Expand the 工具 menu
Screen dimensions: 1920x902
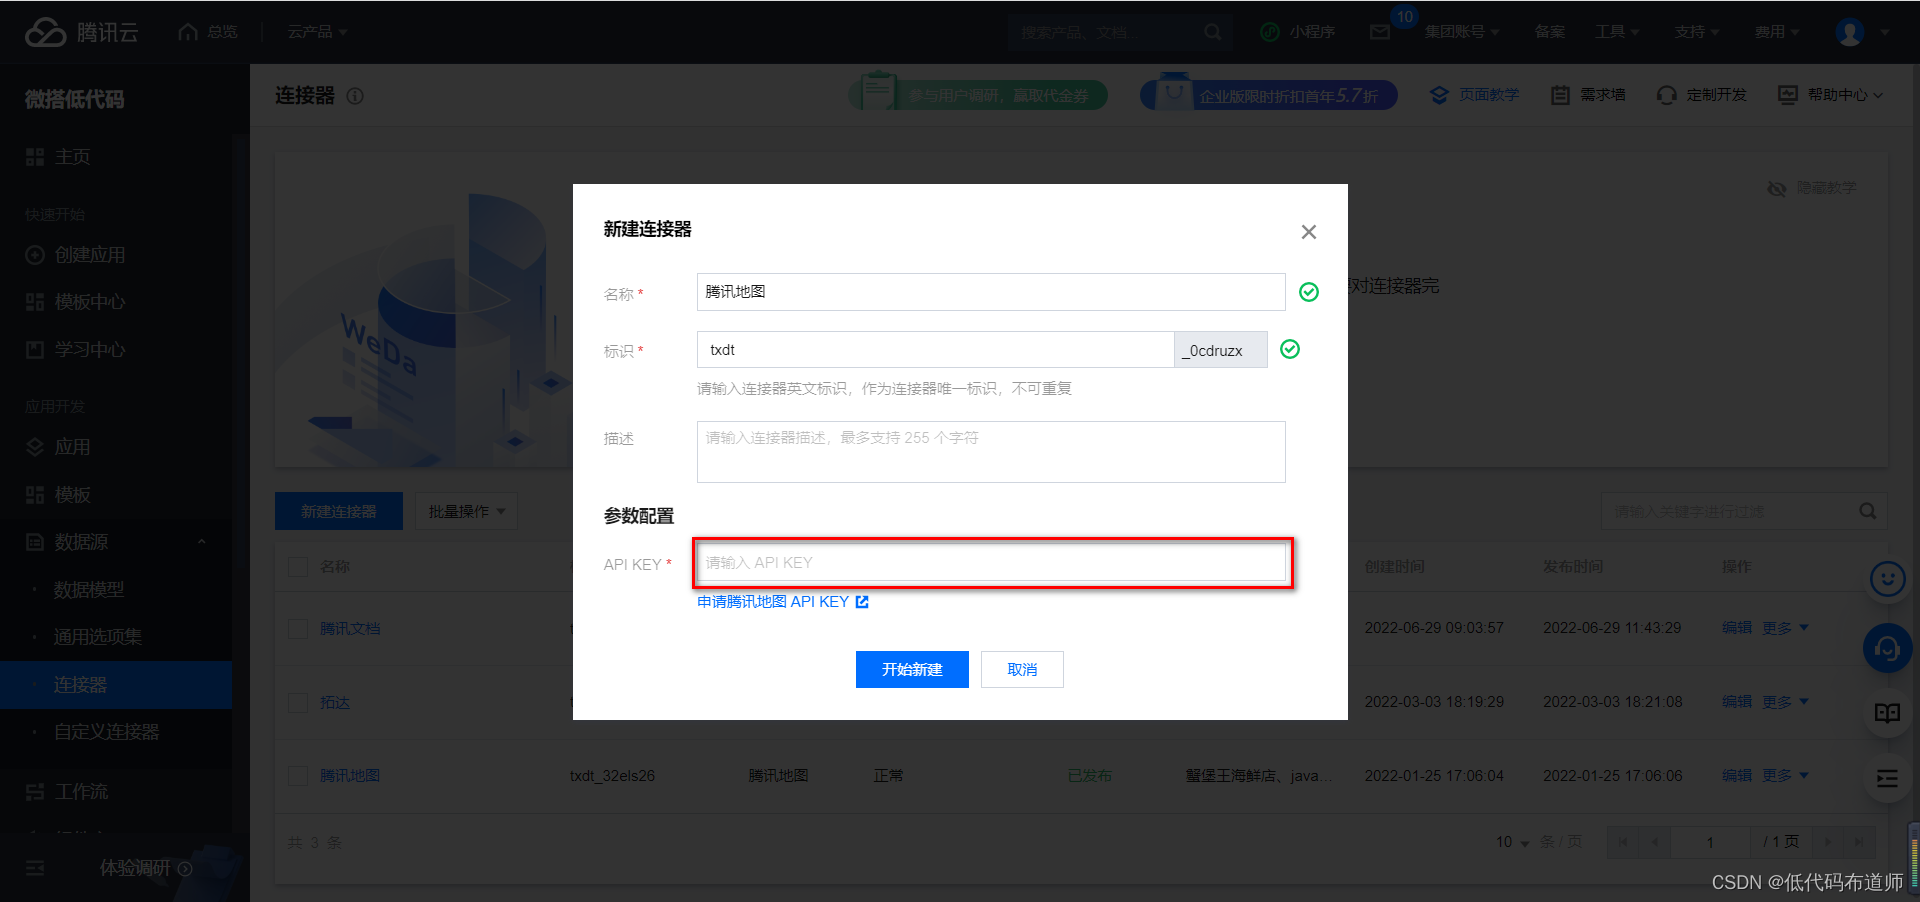(1617, 32)
